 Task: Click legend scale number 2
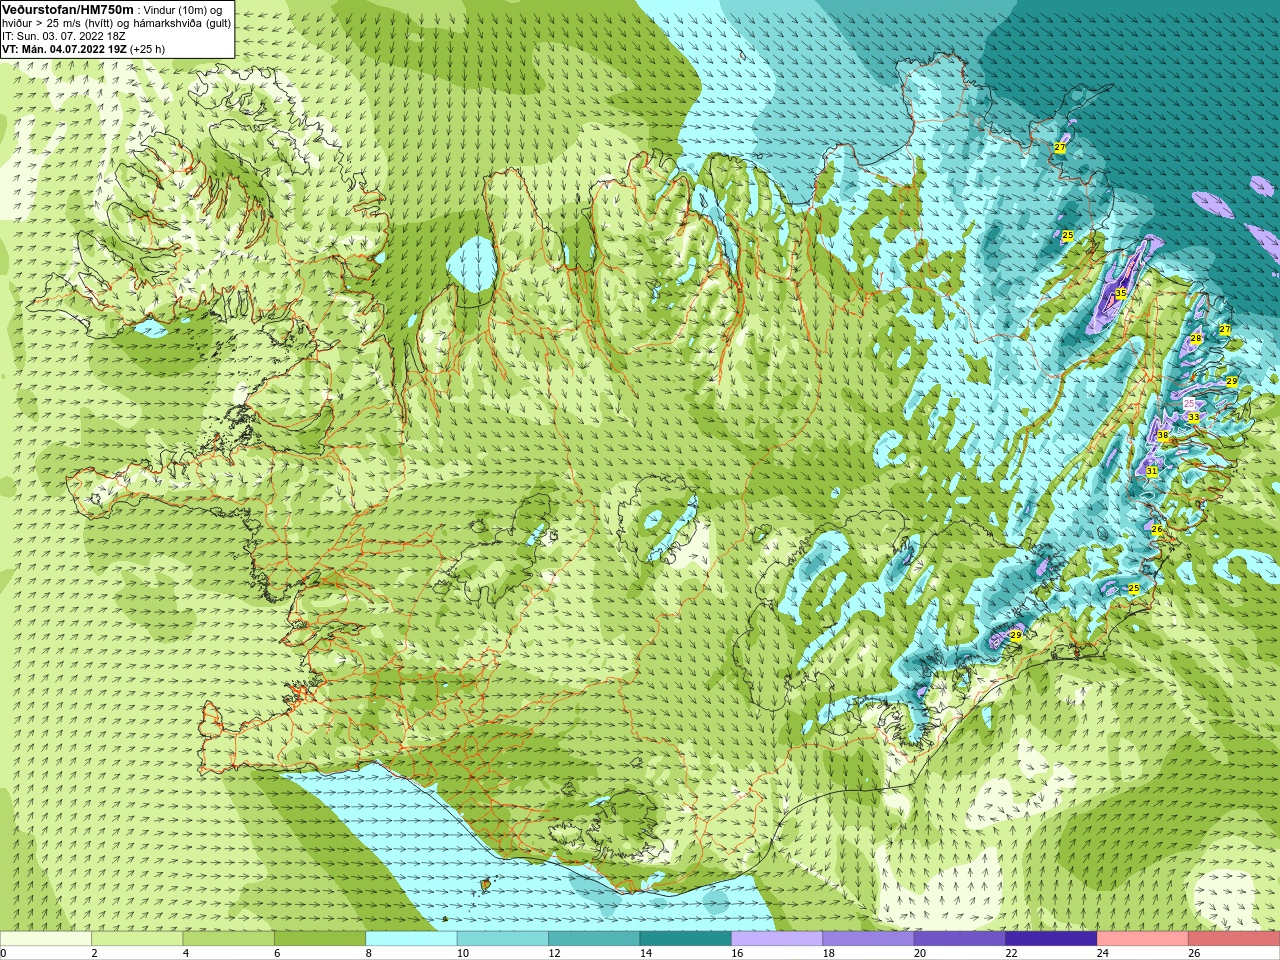94,954
